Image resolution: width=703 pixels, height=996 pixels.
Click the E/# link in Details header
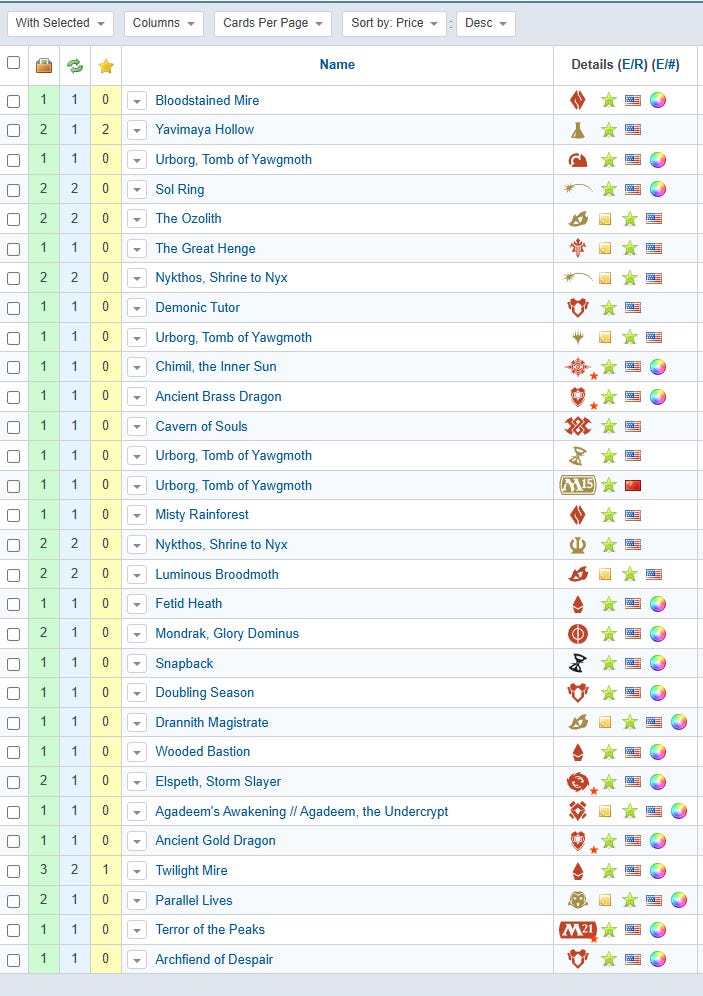[x=666, y=64]
